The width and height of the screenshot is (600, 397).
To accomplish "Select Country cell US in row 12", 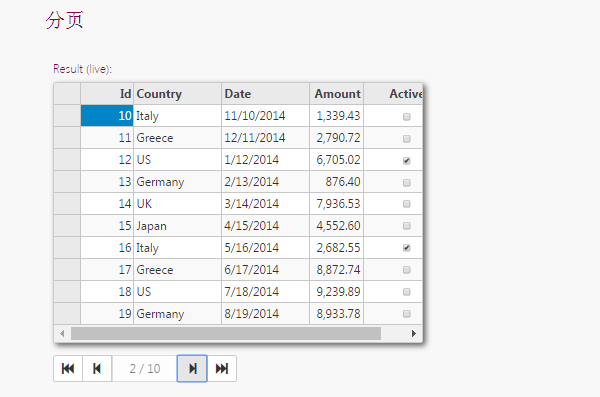I will pyautogui.click(x=177, y=160).
